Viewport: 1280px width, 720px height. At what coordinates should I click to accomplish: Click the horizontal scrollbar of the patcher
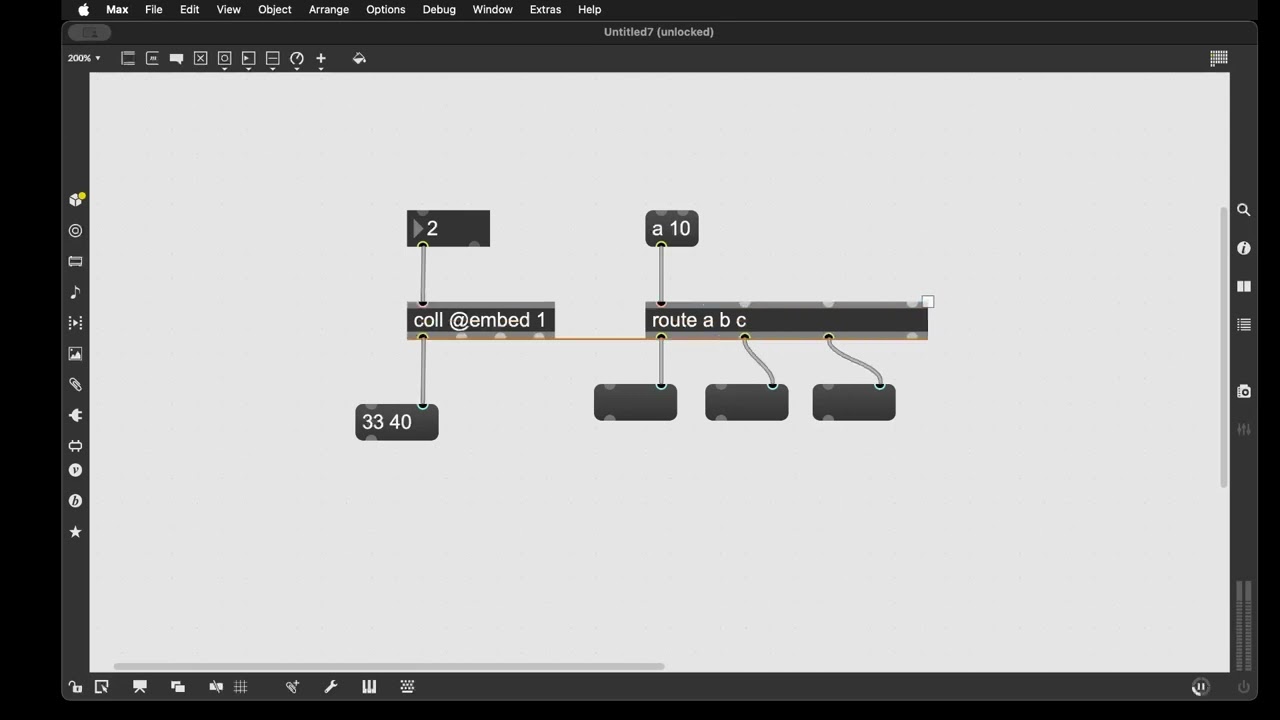389,666
